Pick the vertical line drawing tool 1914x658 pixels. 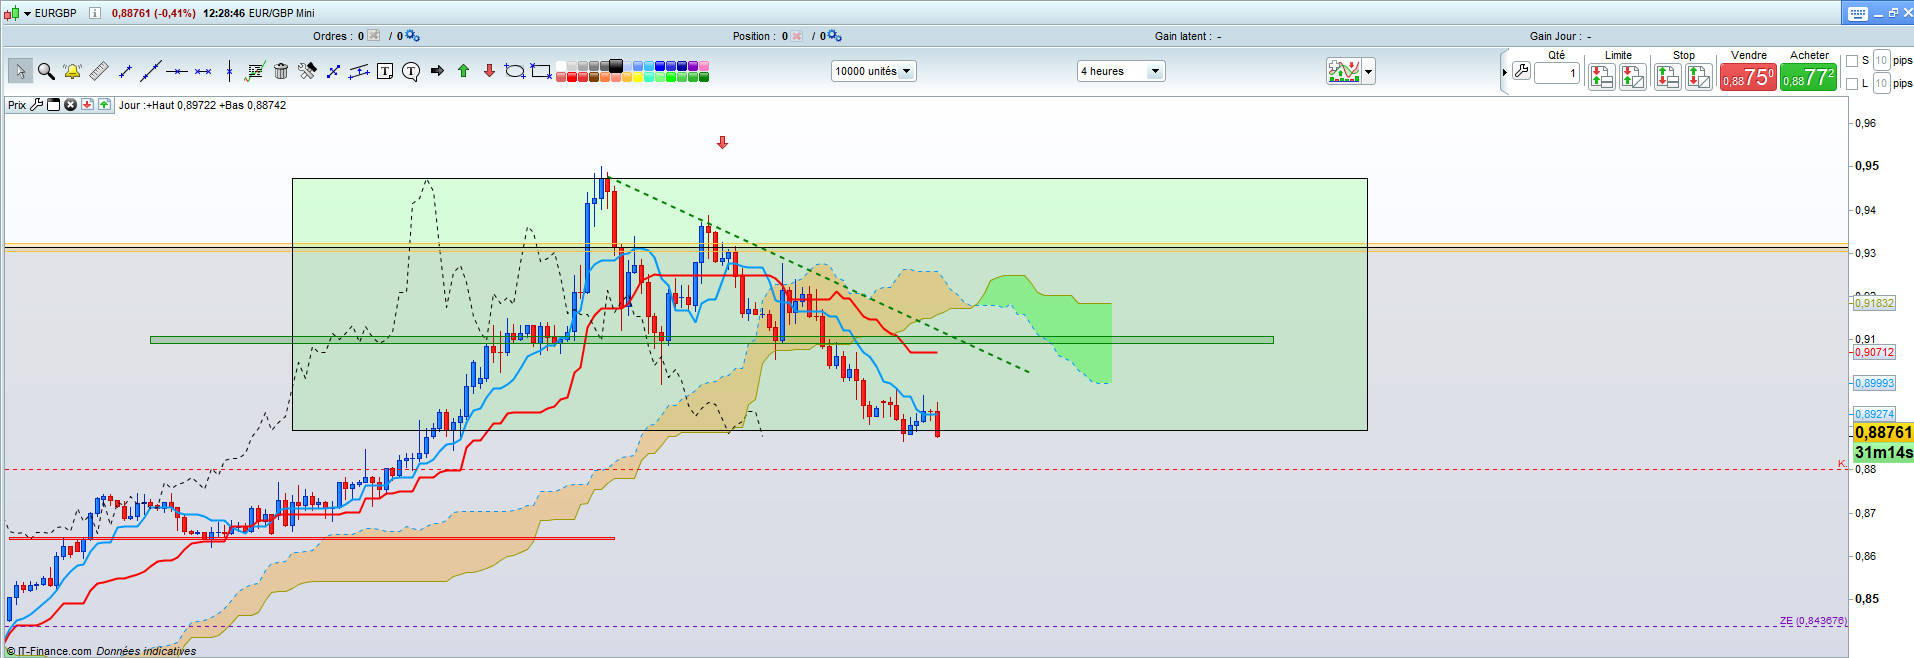click(x=229, y=71)
